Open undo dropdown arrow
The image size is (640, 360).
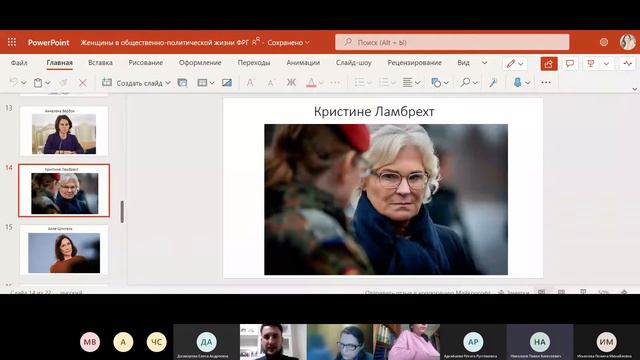pyautogui.click(x=24, y=83)
